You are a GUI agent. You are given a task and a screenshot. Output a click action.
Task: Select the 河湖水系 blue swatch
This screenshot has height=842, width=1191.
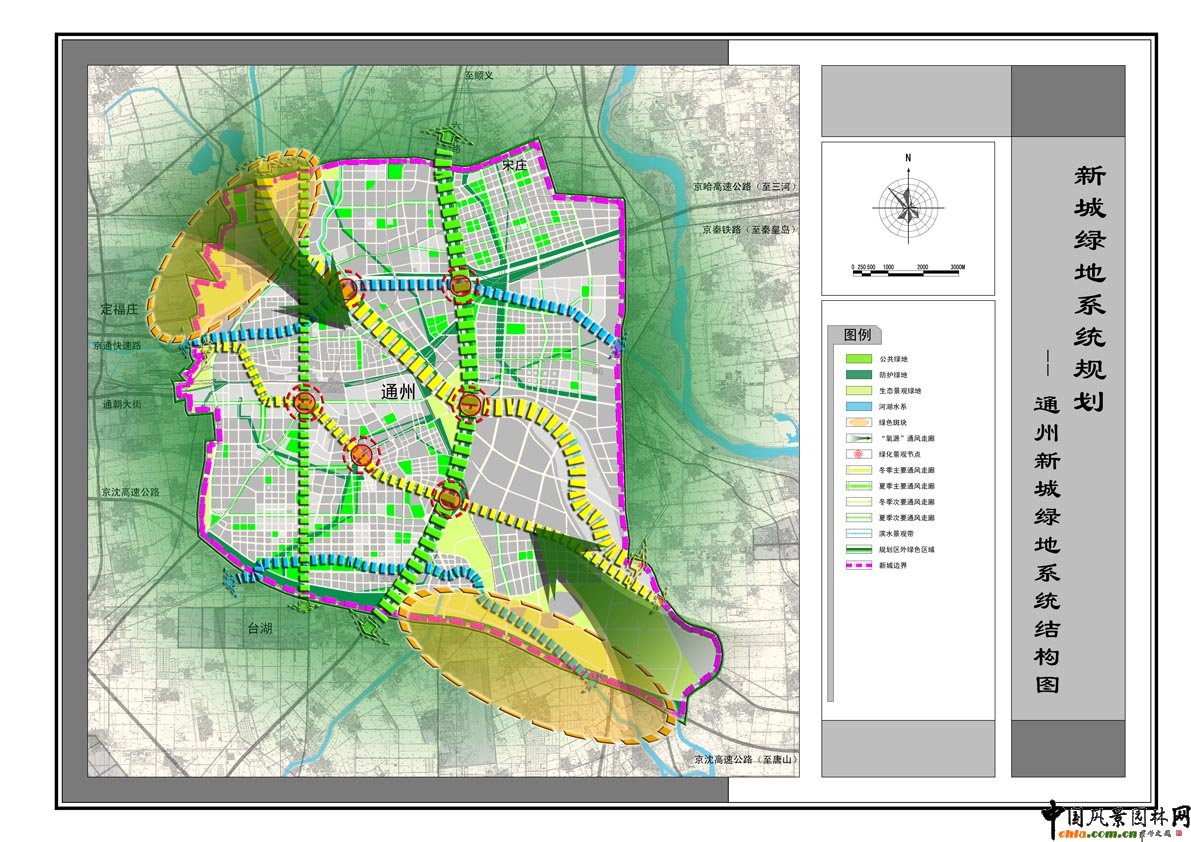(860, 406)
